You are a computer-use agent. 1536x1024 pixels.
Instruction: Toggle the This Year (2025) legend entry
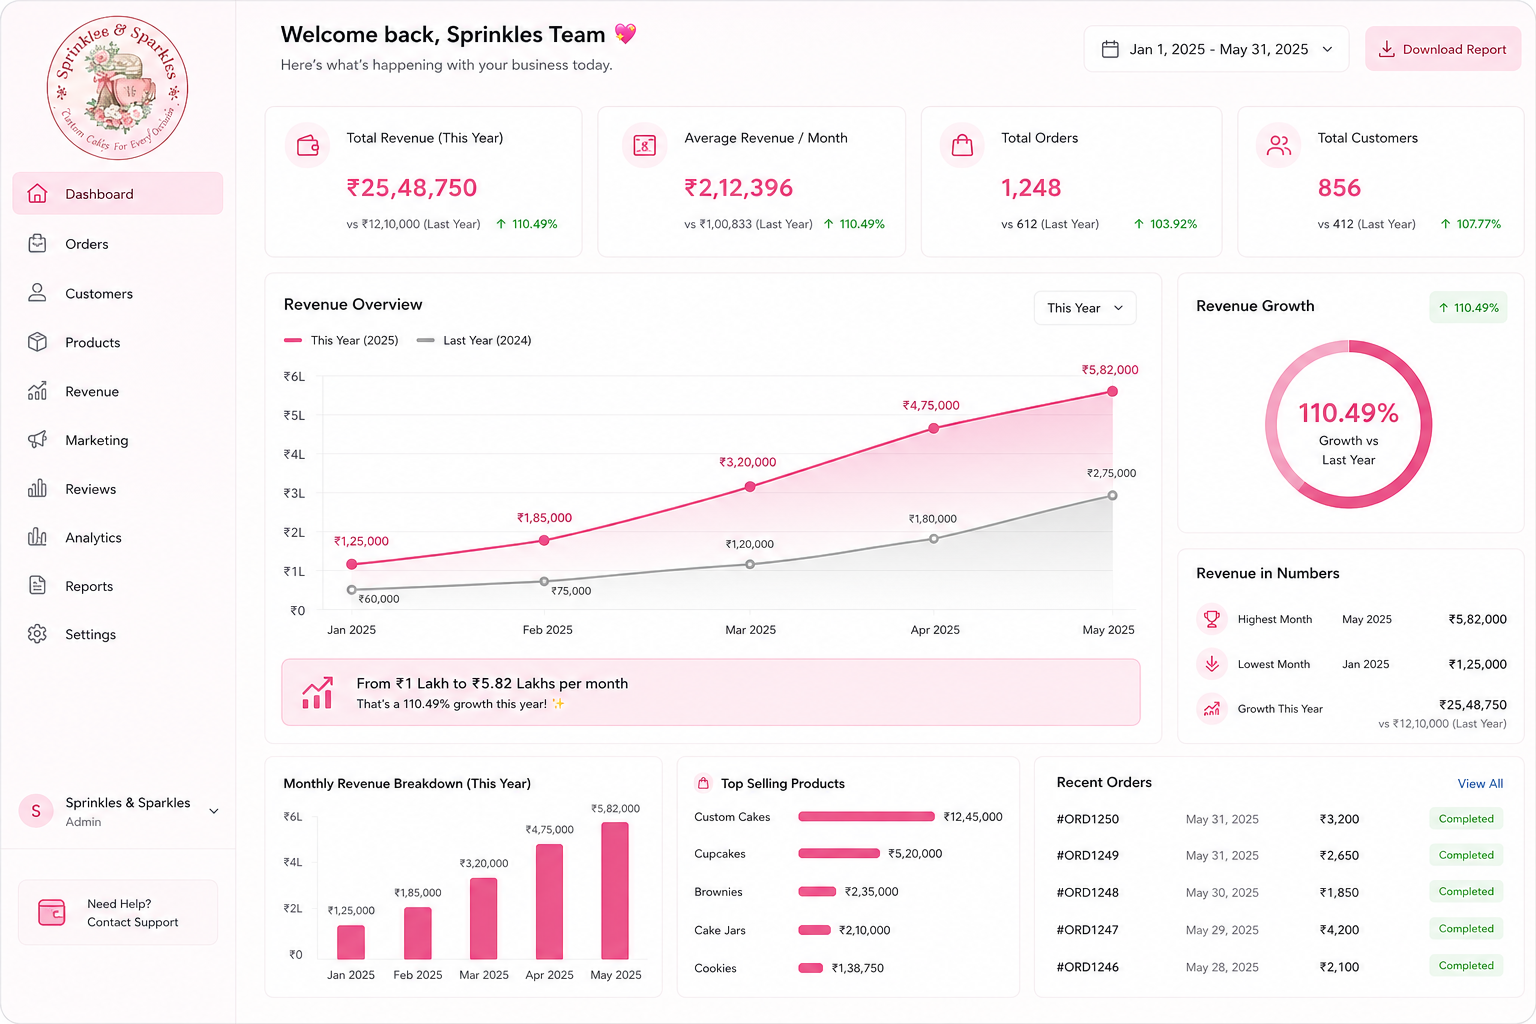(341, 340)
